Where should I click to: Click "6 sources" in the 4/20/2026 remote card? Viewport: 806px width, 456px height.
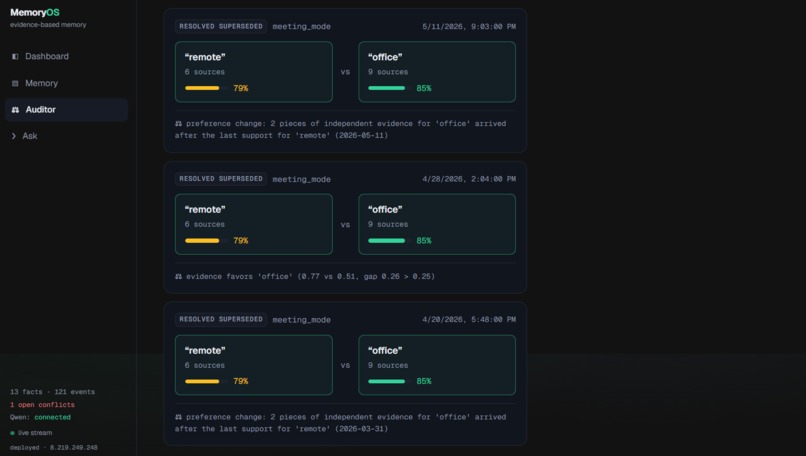[x=205, y=365]
